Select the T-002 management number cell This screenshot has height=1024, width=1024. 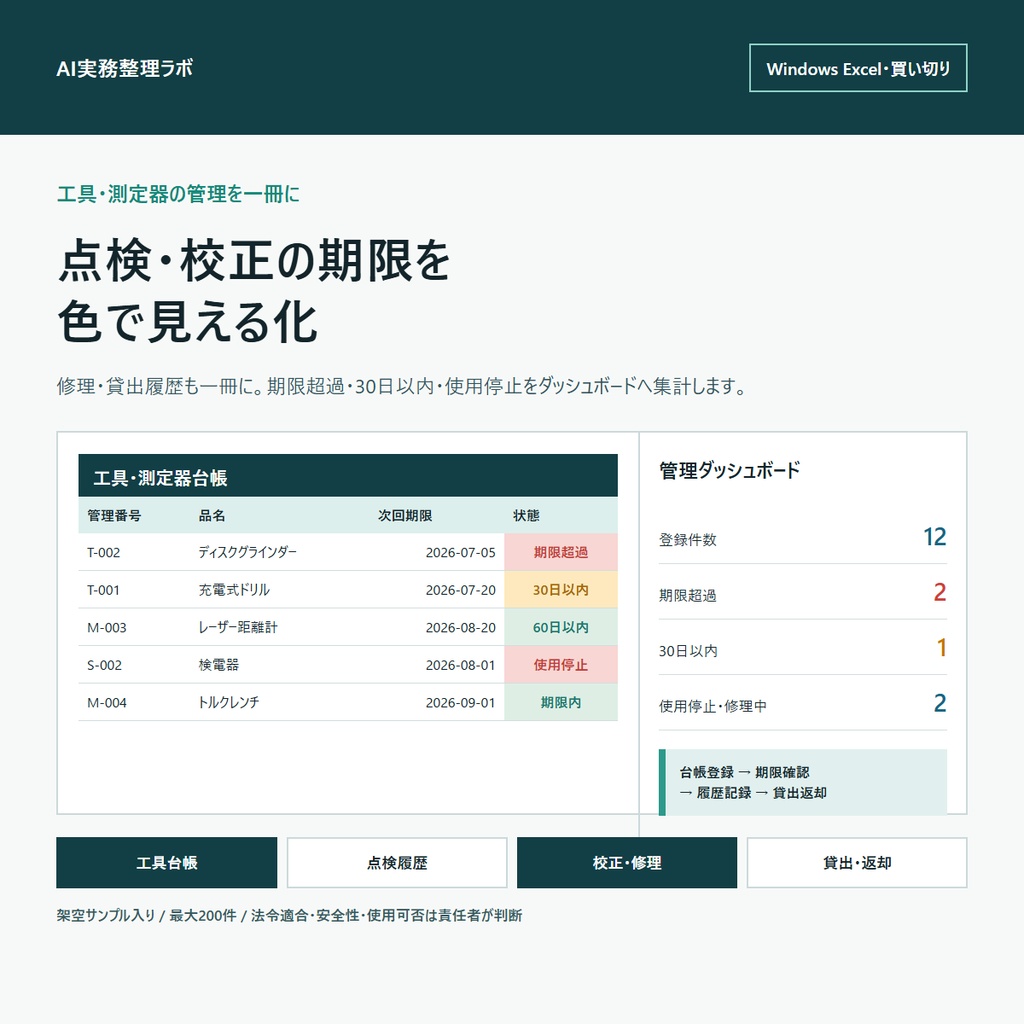coord(103,552)
